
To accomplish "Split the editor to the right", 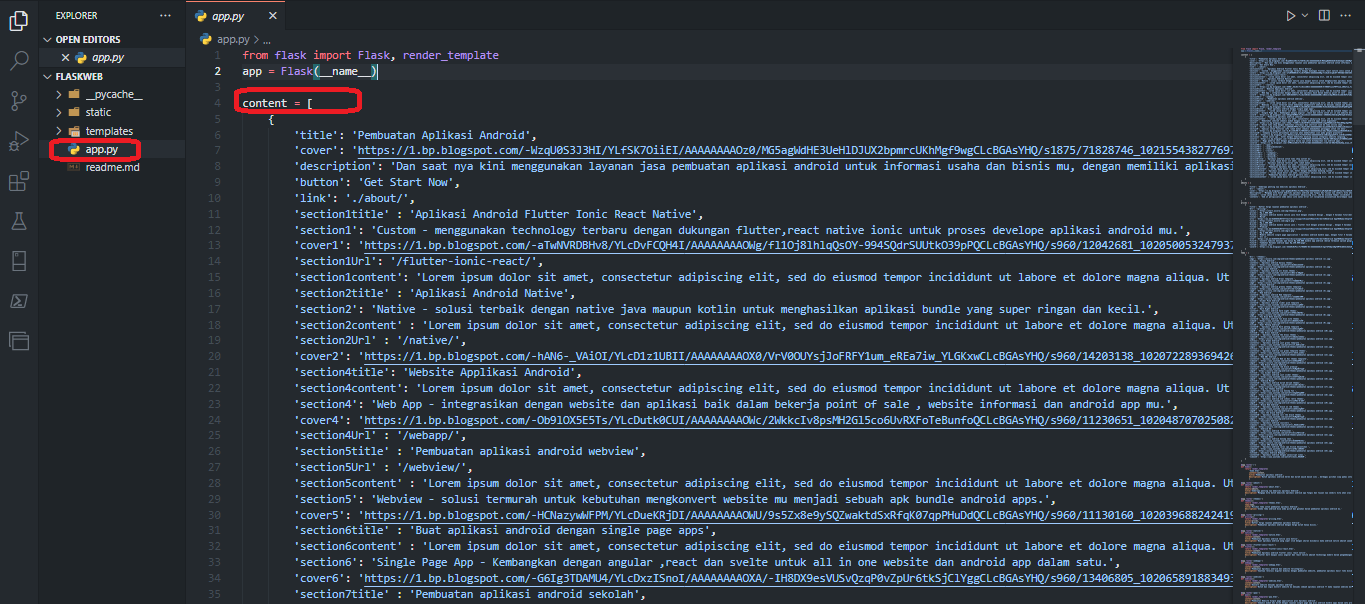I will click(1324, 15).
